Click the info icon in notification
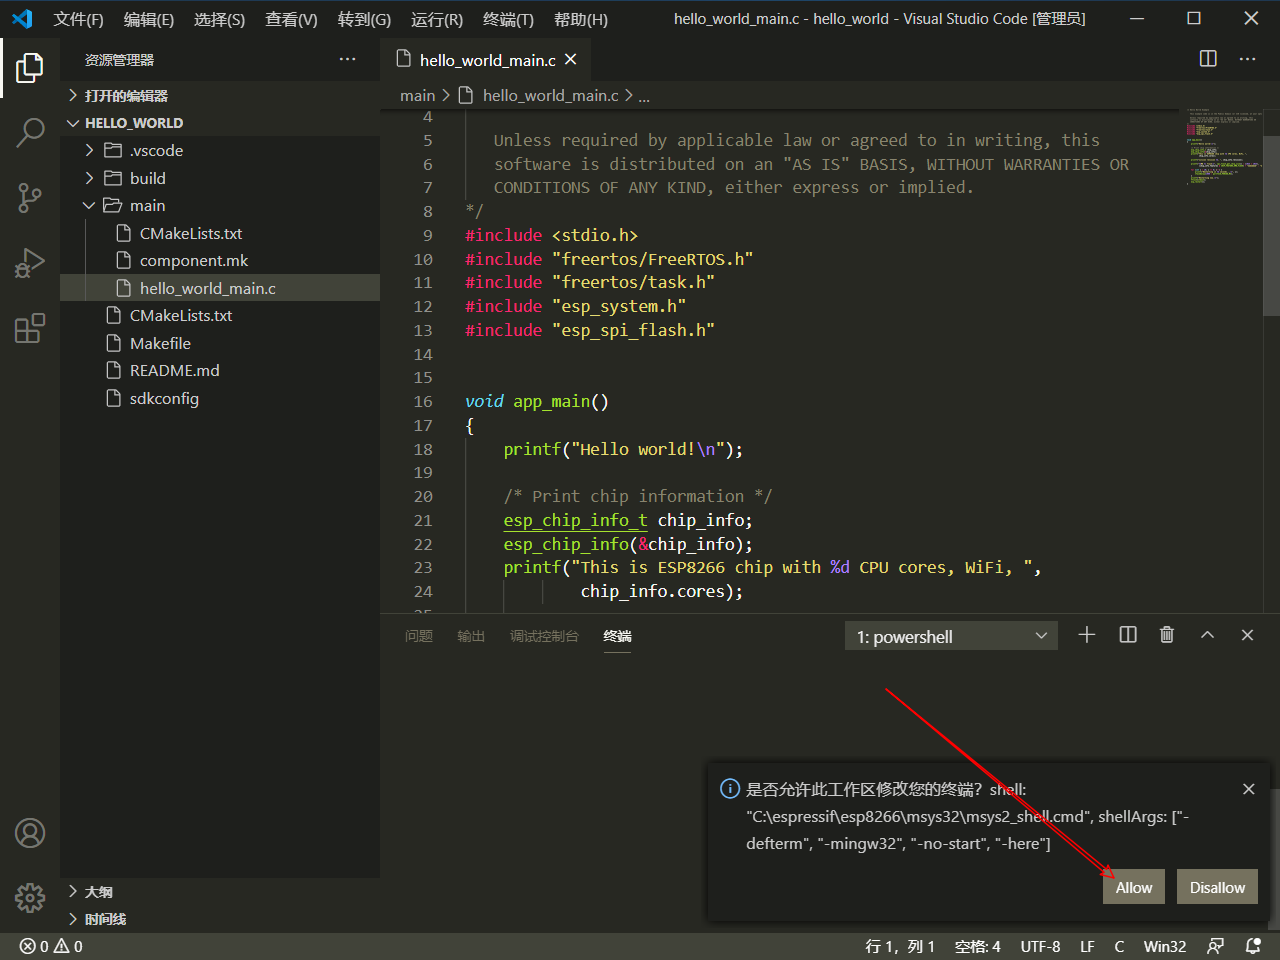The height and width of the screenshot is (960, 1280). (730, 789)
